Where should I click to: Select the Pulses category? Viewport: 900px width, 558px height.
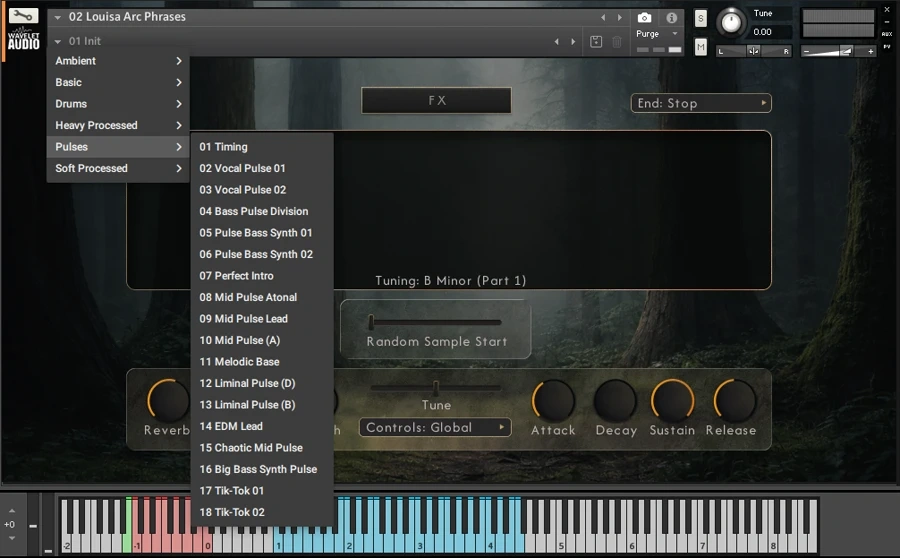[118, 147]
